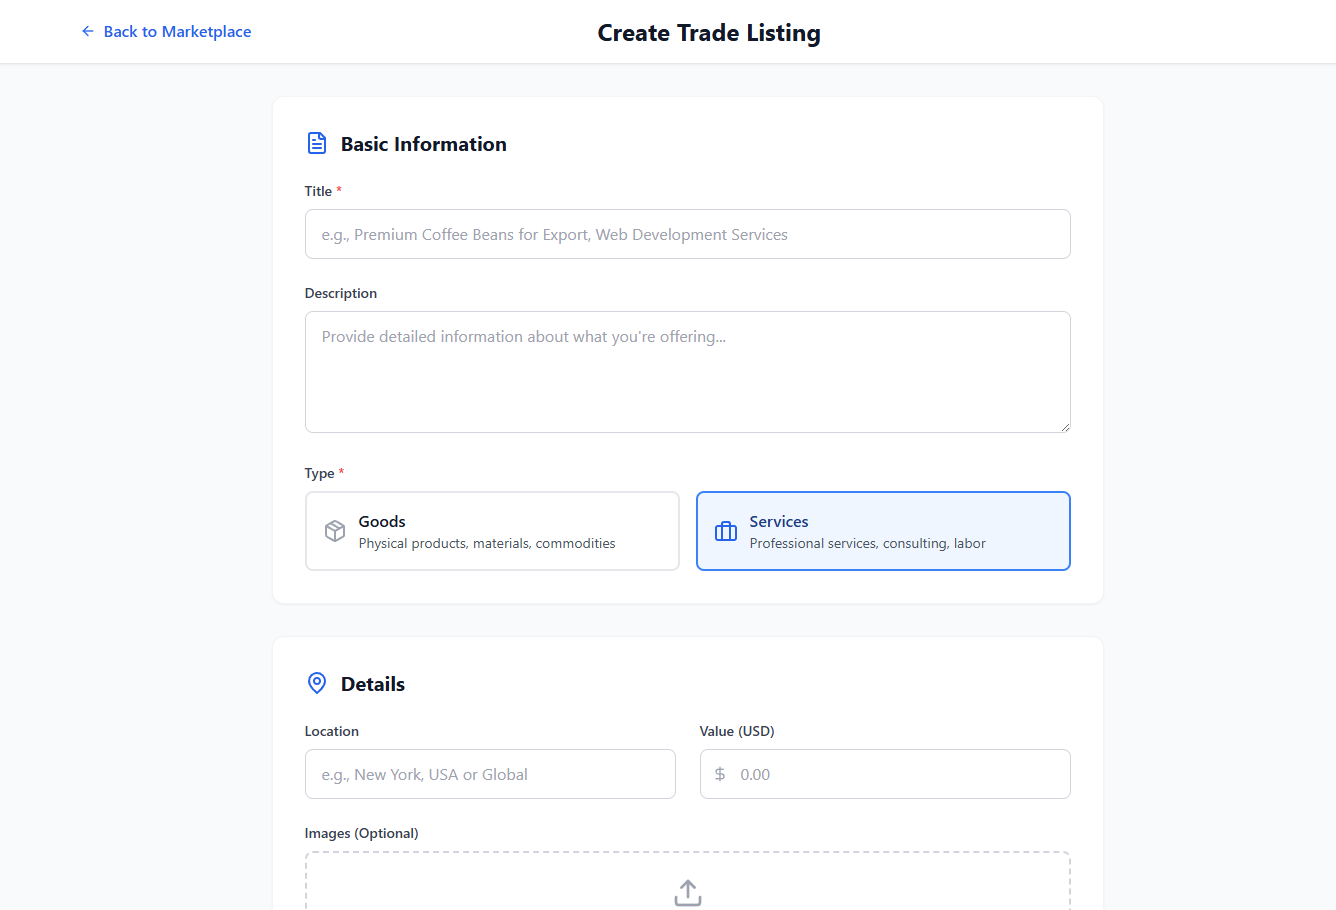The width and height of the screenshot is (1336, 910).
Task: Go back to Marketplace
Action: pos(177,32)
